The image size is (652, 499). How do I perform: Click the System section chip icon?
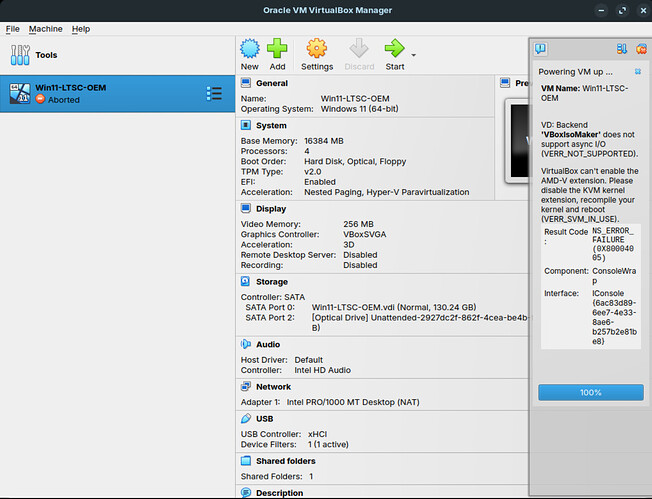pos(246,125)
